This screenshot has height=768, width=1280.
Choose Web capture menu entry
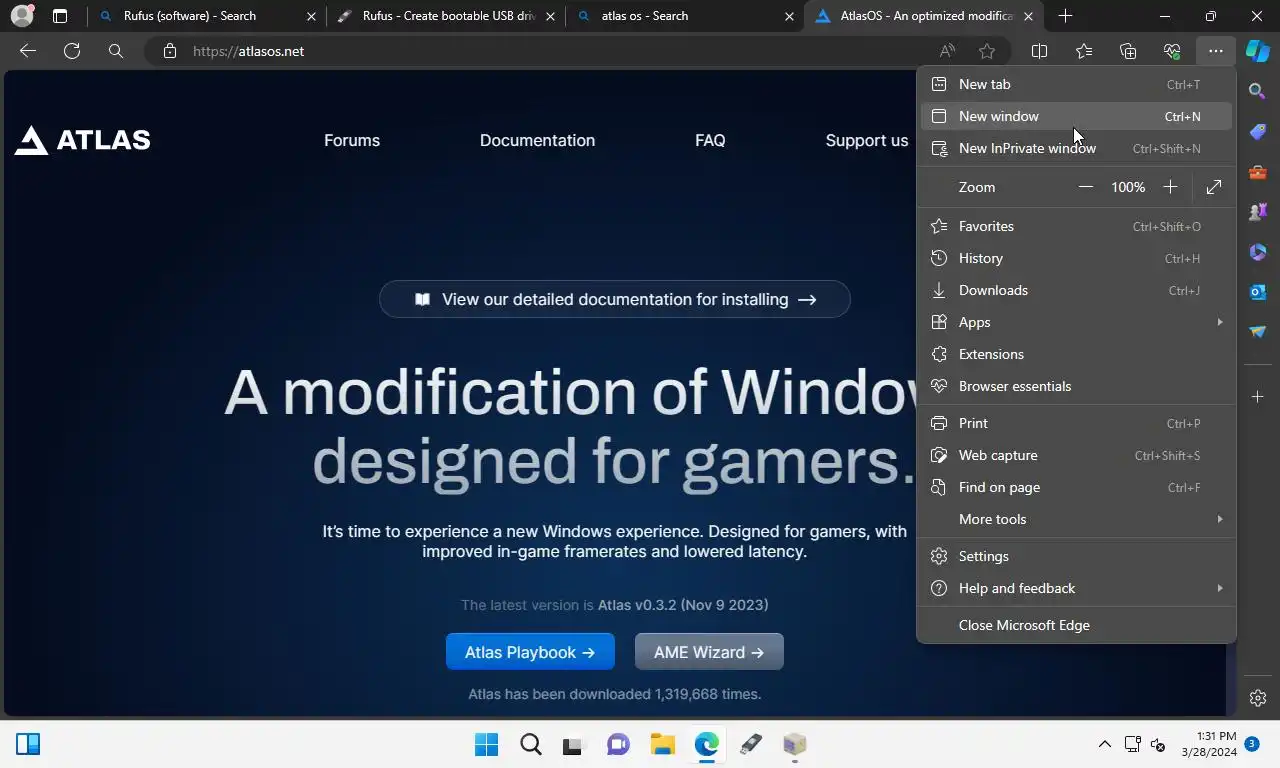pyautogui.click(x=1076, y=455)
